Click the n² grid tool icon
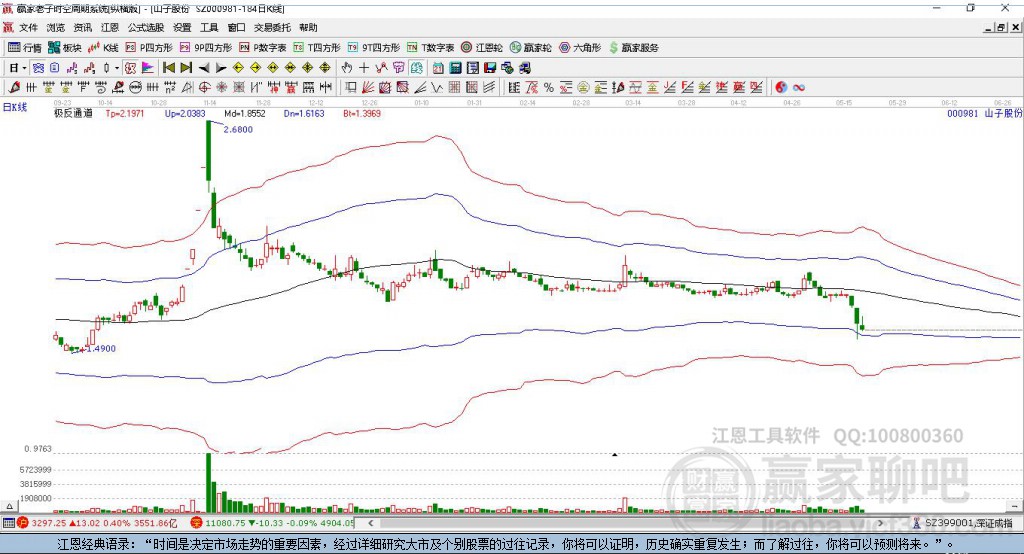Viewport: 1024px width, 554px height. coord(170,88)
